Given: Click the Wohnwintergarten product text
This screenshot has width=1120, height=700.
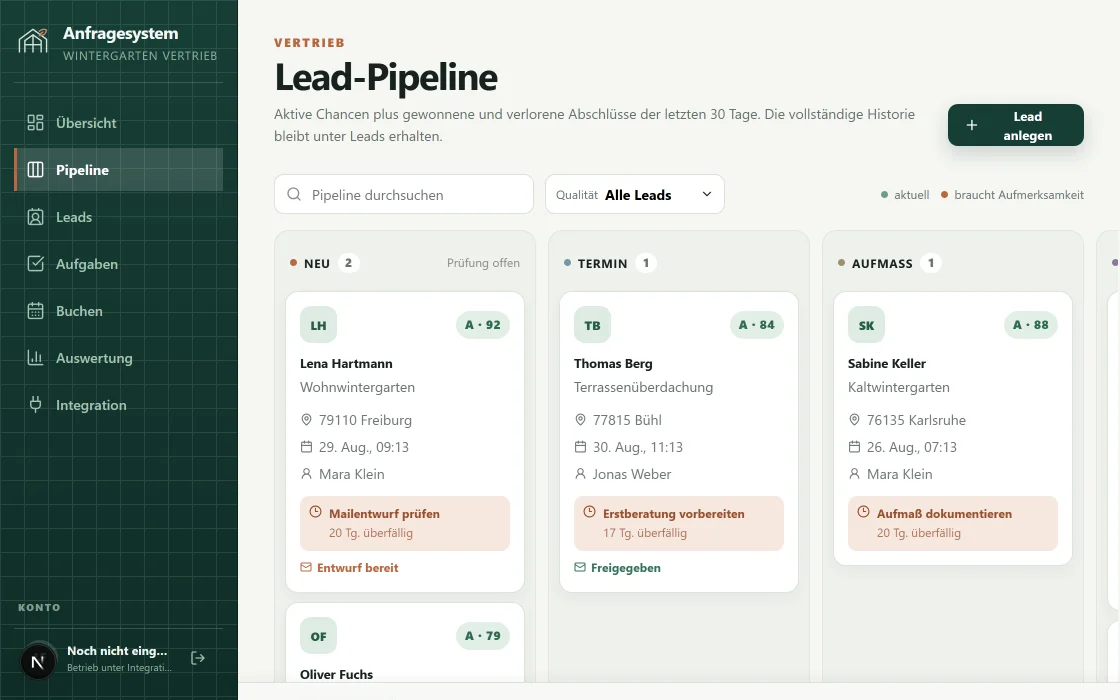Looking at the screenshot, I should (x=357, y=387).
